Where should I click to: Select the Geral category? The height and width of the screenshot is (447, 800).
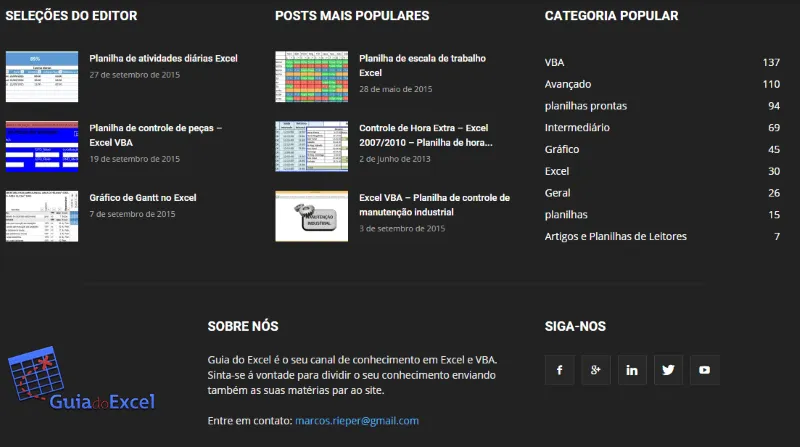[557, 193]
